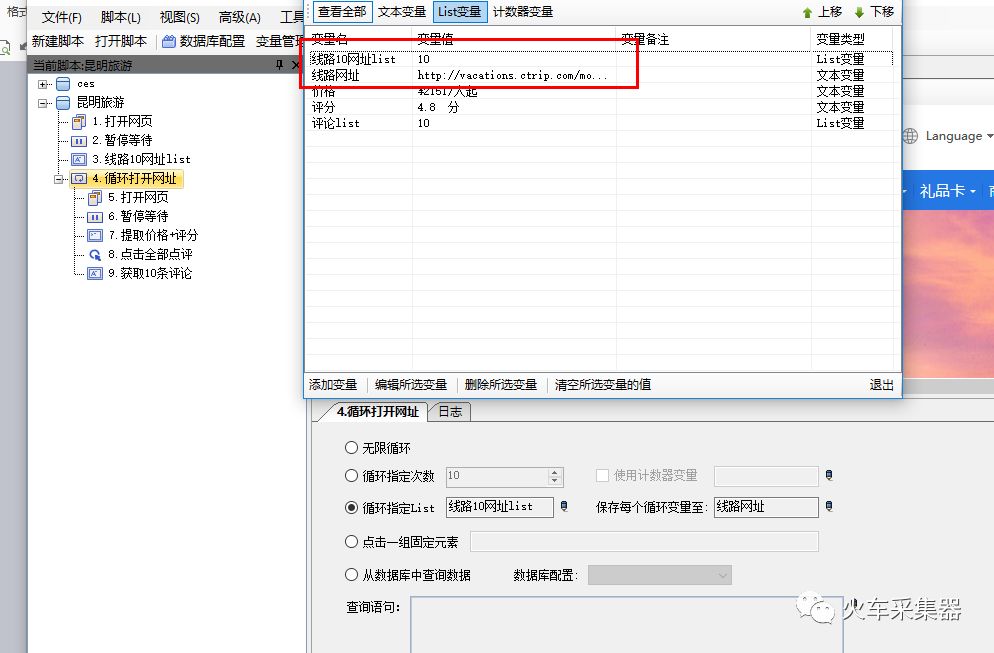
Task: Show 查看全部 variables filter
Action: (342, 12)
